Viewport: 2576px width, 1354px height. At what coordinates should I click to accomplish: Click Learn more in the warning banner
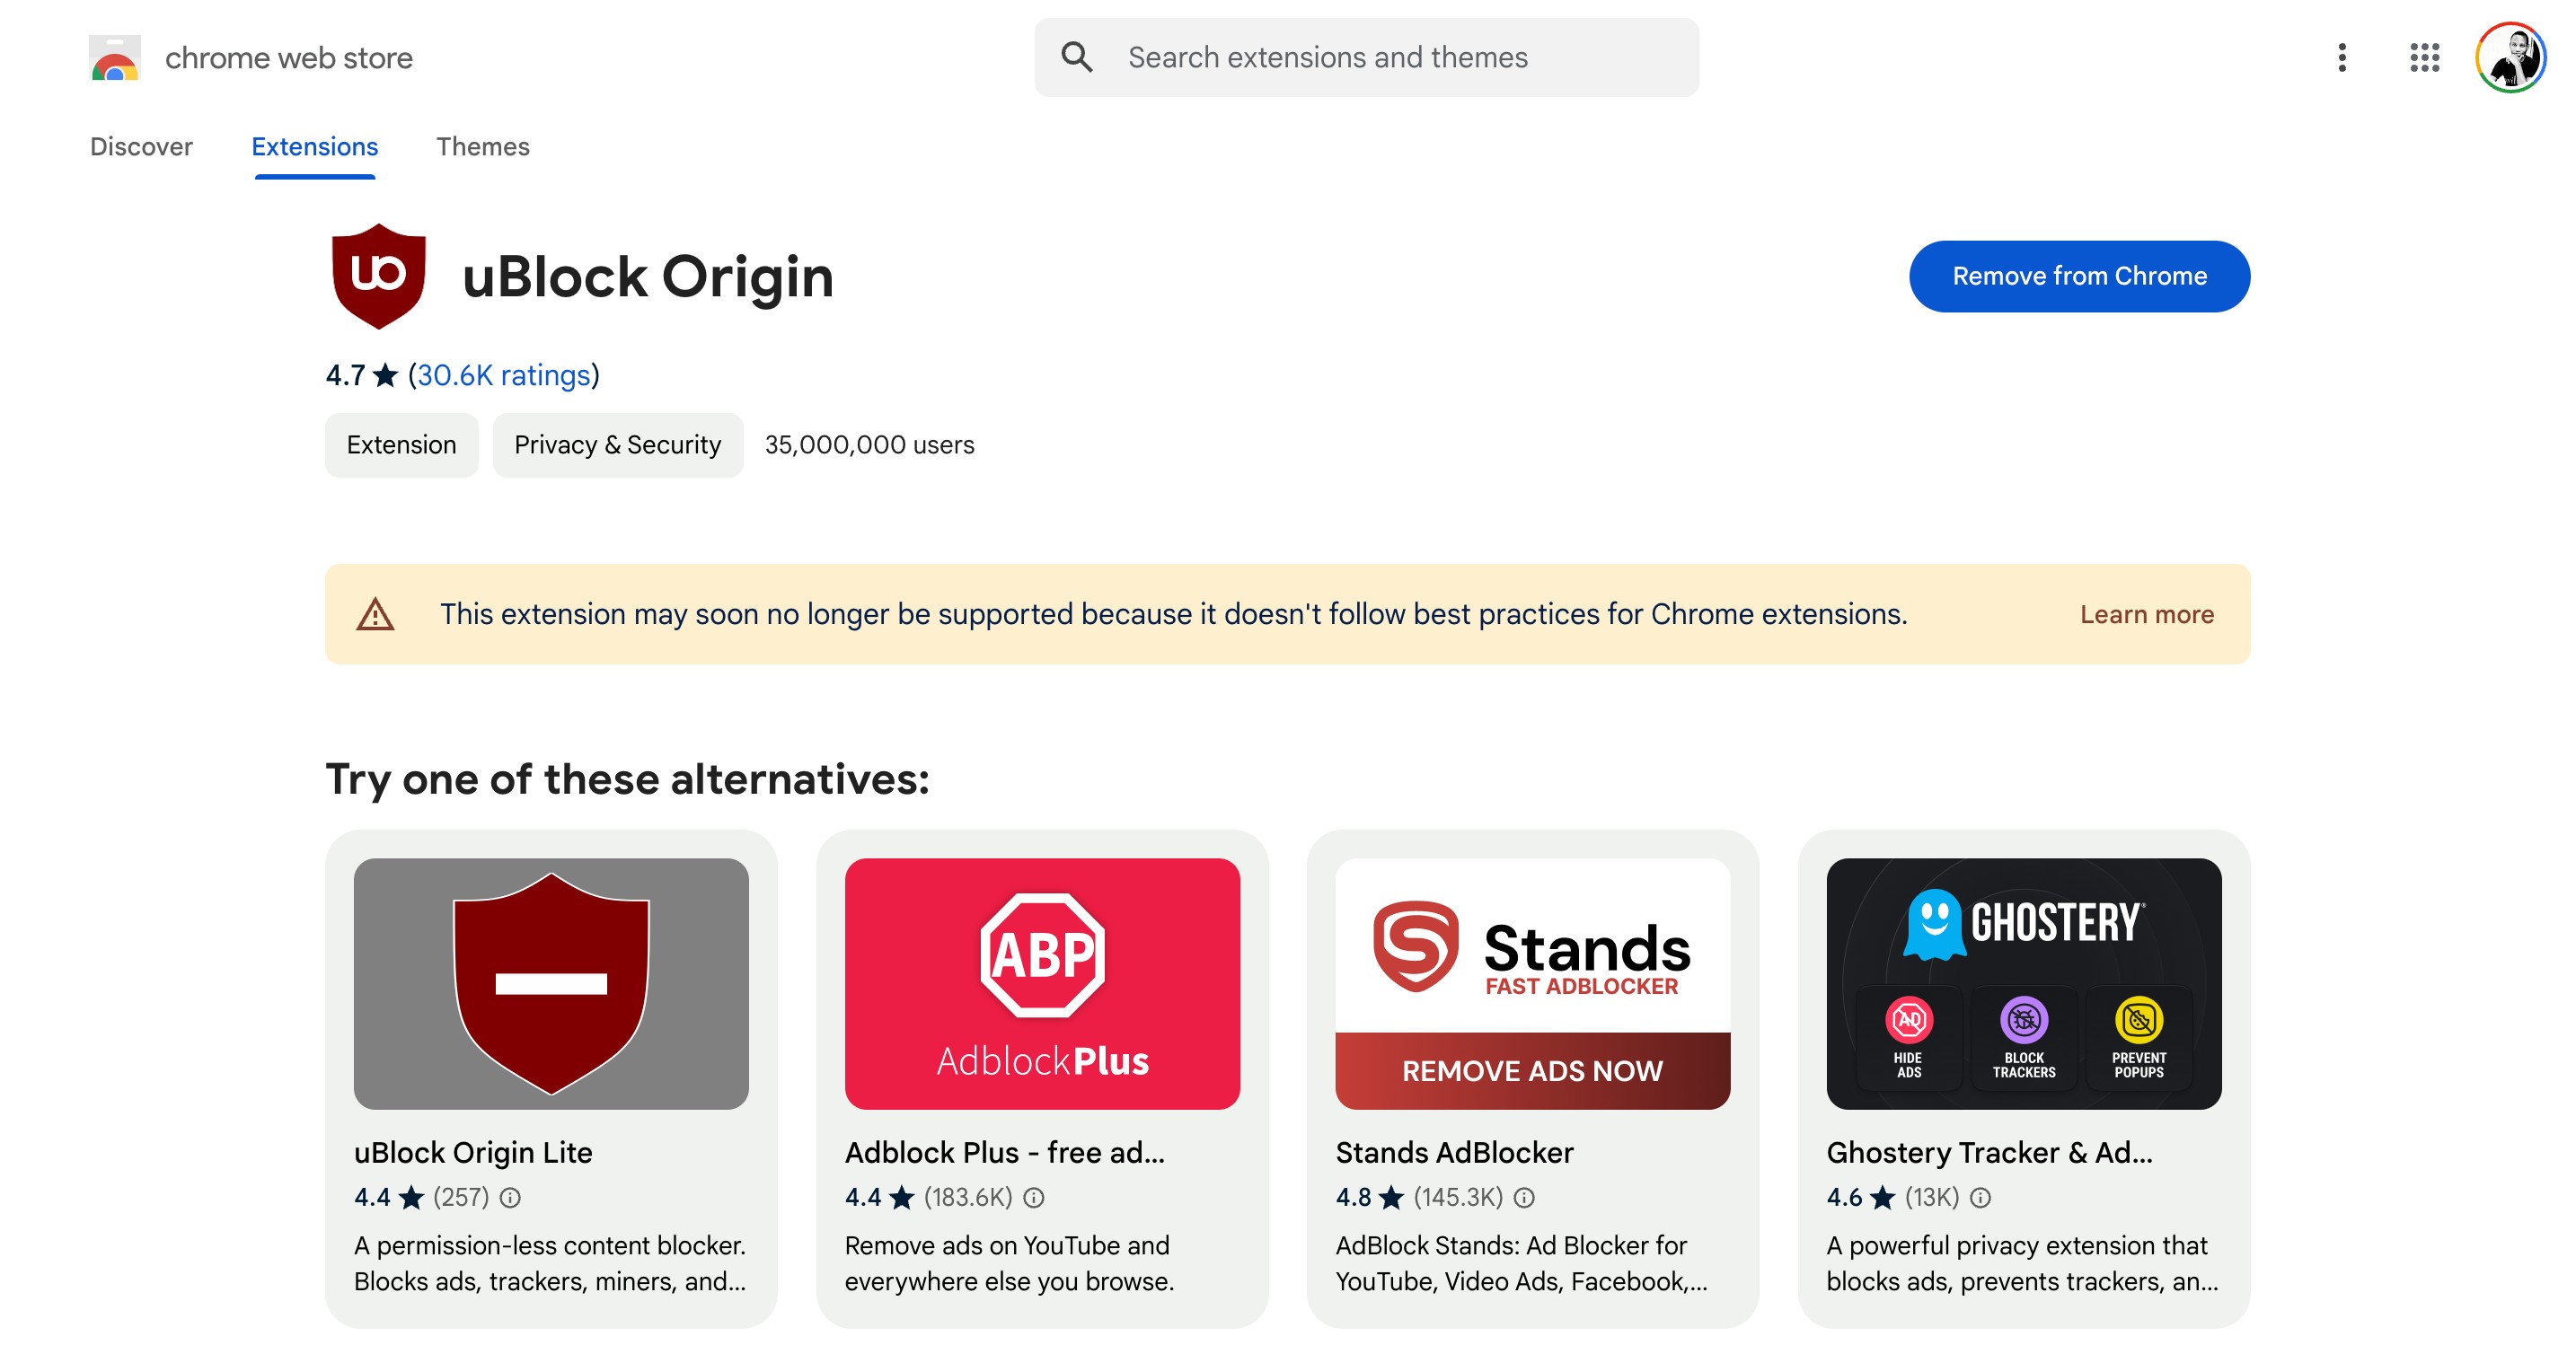(2146, 614)
